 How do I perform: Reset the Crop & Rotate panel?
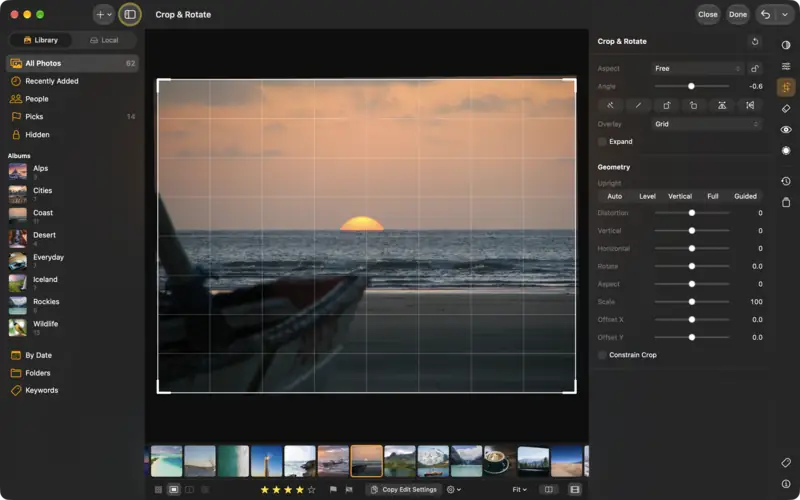[x=755, y=41]
